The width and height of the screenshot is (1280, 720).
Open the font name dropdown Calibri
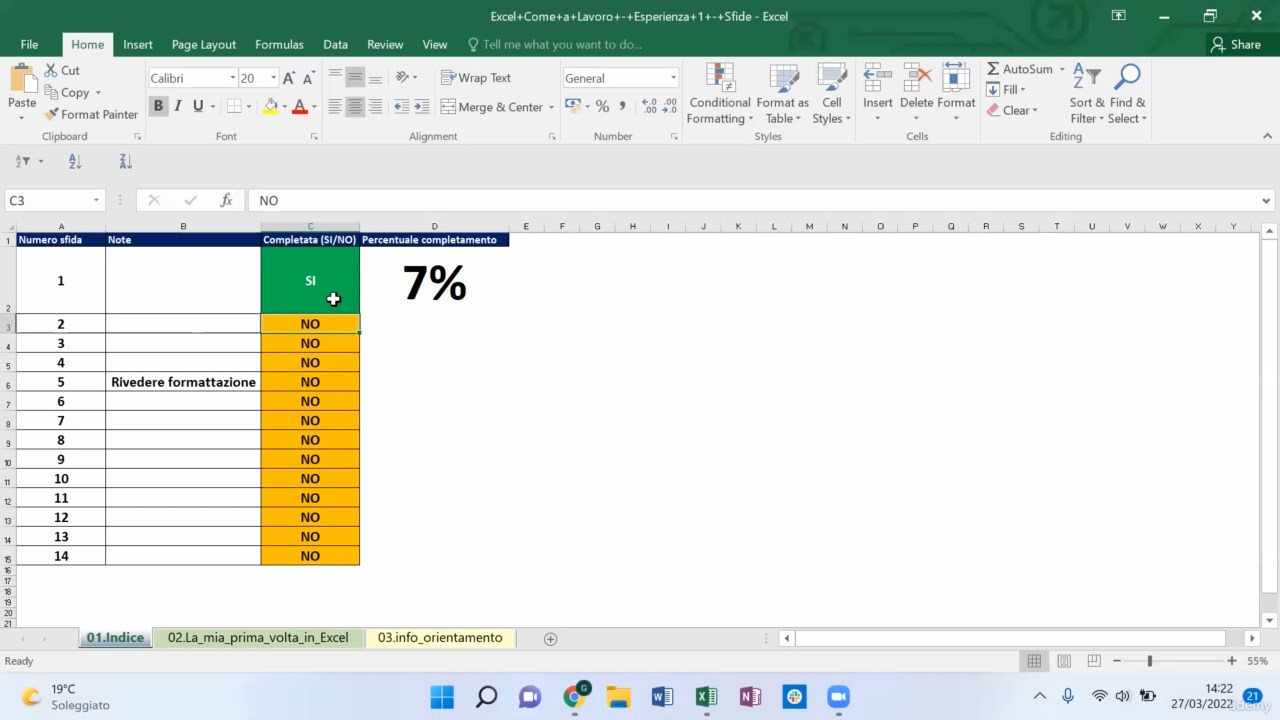coord(232,78)
